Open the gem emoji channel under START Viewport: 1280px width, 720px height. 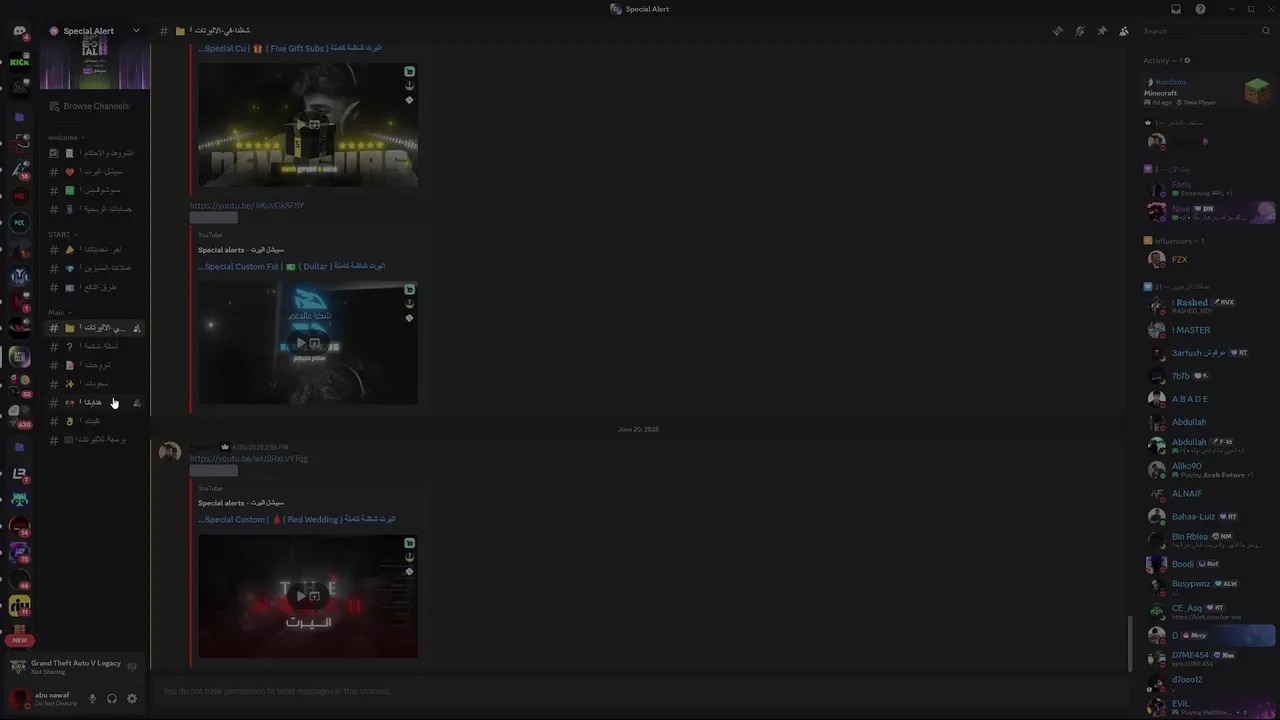coord(96,268)
